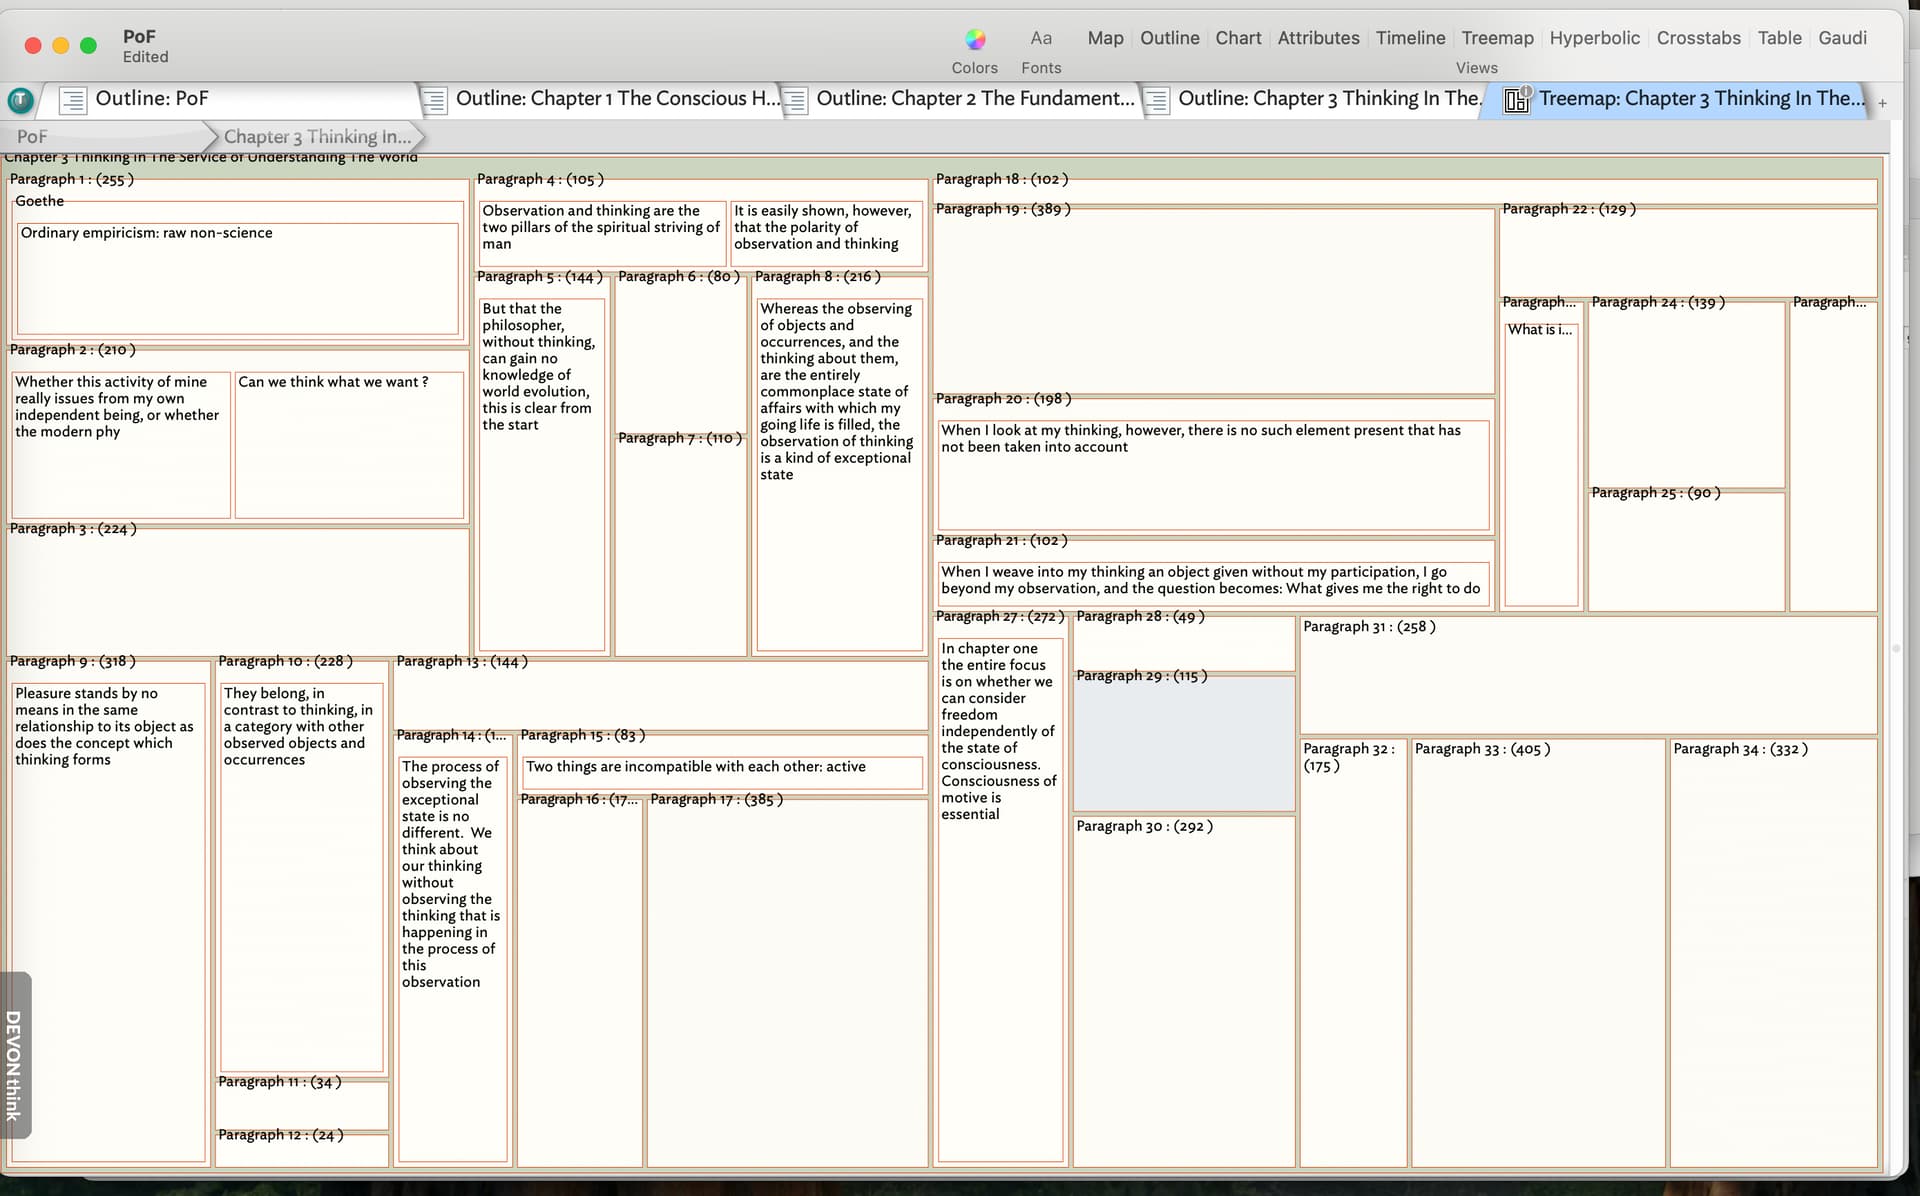Viewport: 1920px width, 1196px height.
Task: Select the Paragraph 19 : (389) cell
Action: 1214,300
